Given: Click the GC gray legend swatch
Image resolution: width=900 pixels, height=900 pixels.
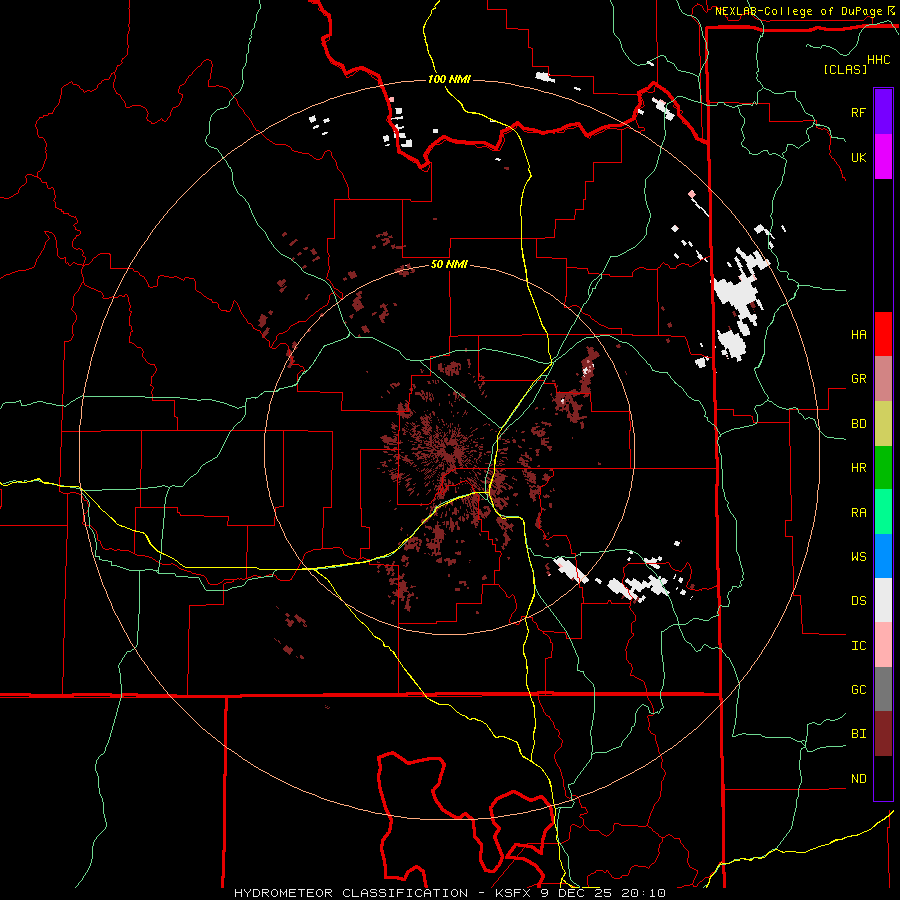Looking at the screenshot, I should point(883,689).
